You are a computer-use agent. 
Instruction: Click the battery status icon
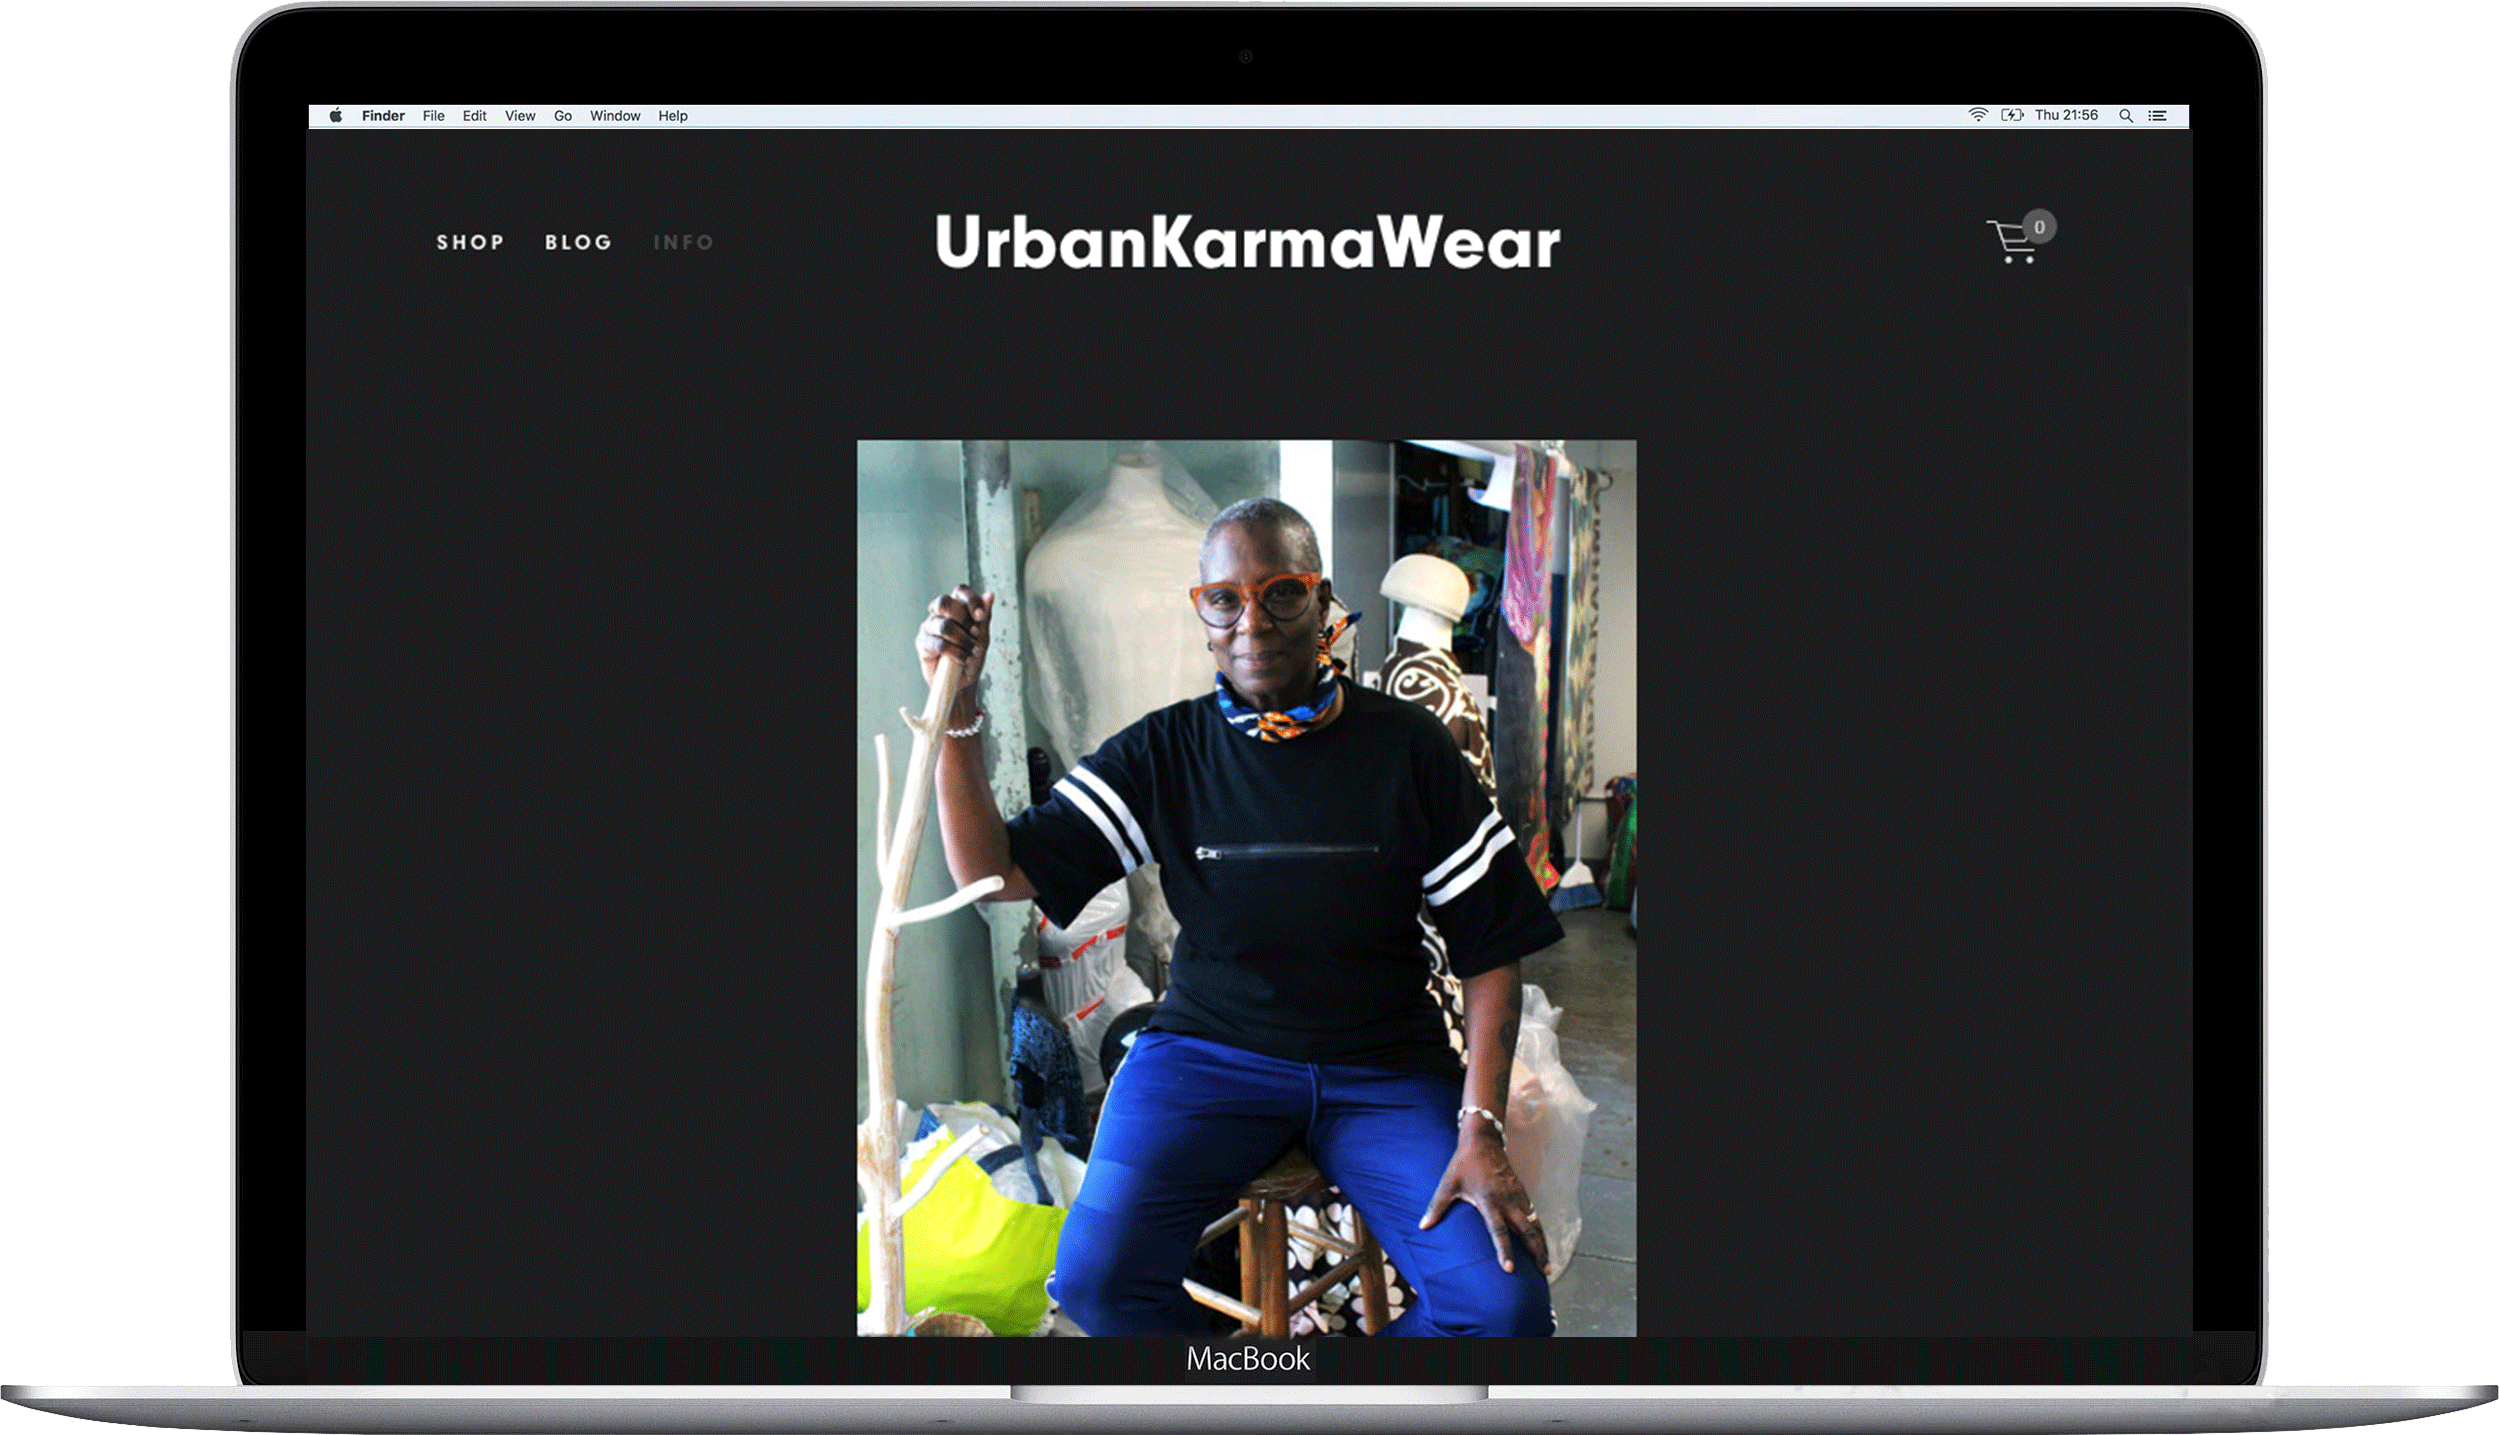click(x=2012, y=115)
